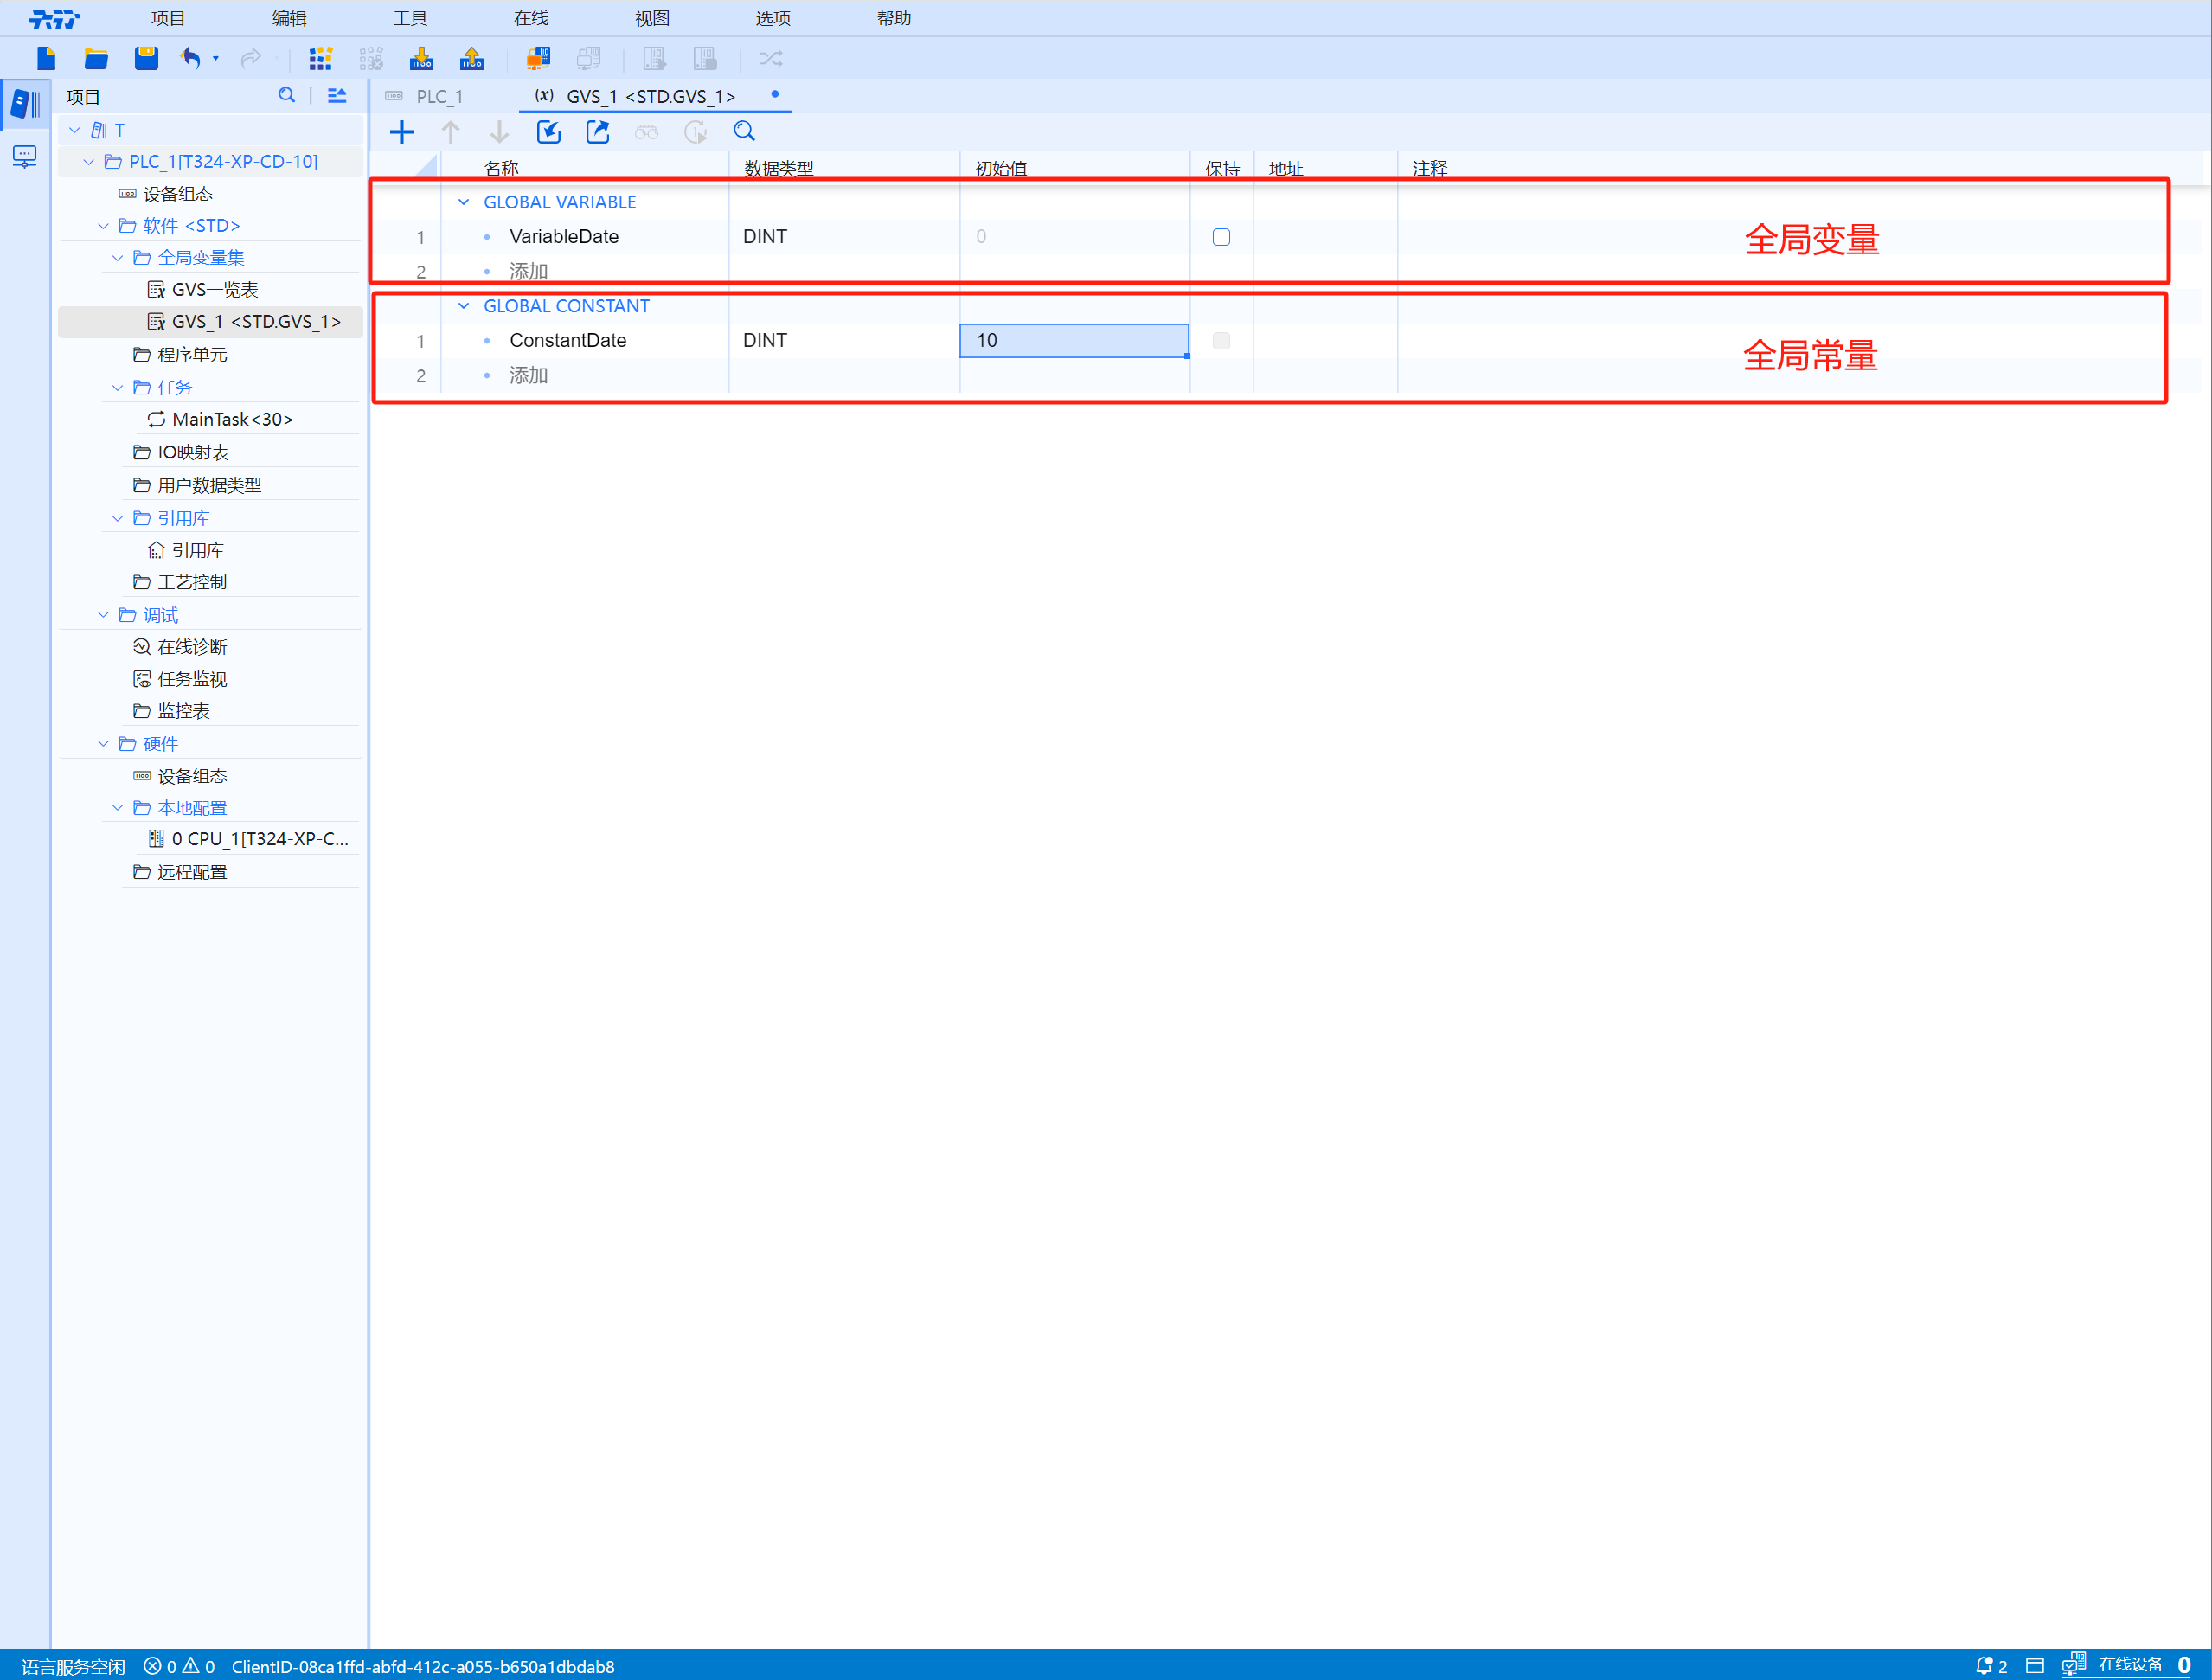This screenshot has height=1680, width=2212.
Task: Click the save project icon
Action: coord(146,59)
